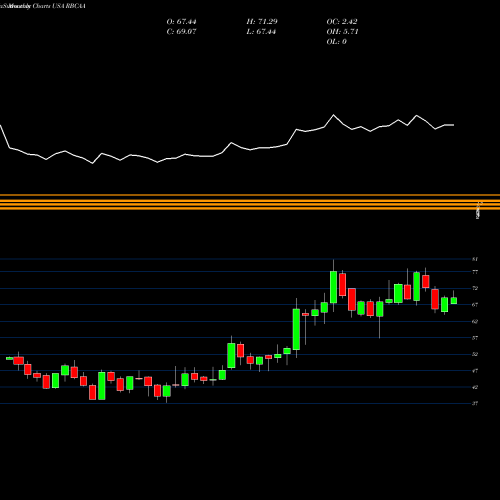Select the 'OC: 2.42' reading

[342, 22]
